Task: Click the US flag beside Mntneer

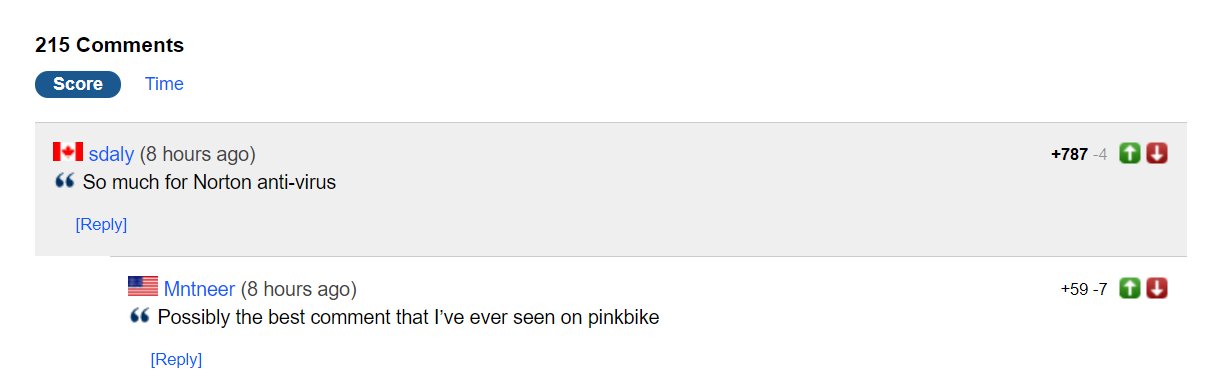Action: pos(143,287)
